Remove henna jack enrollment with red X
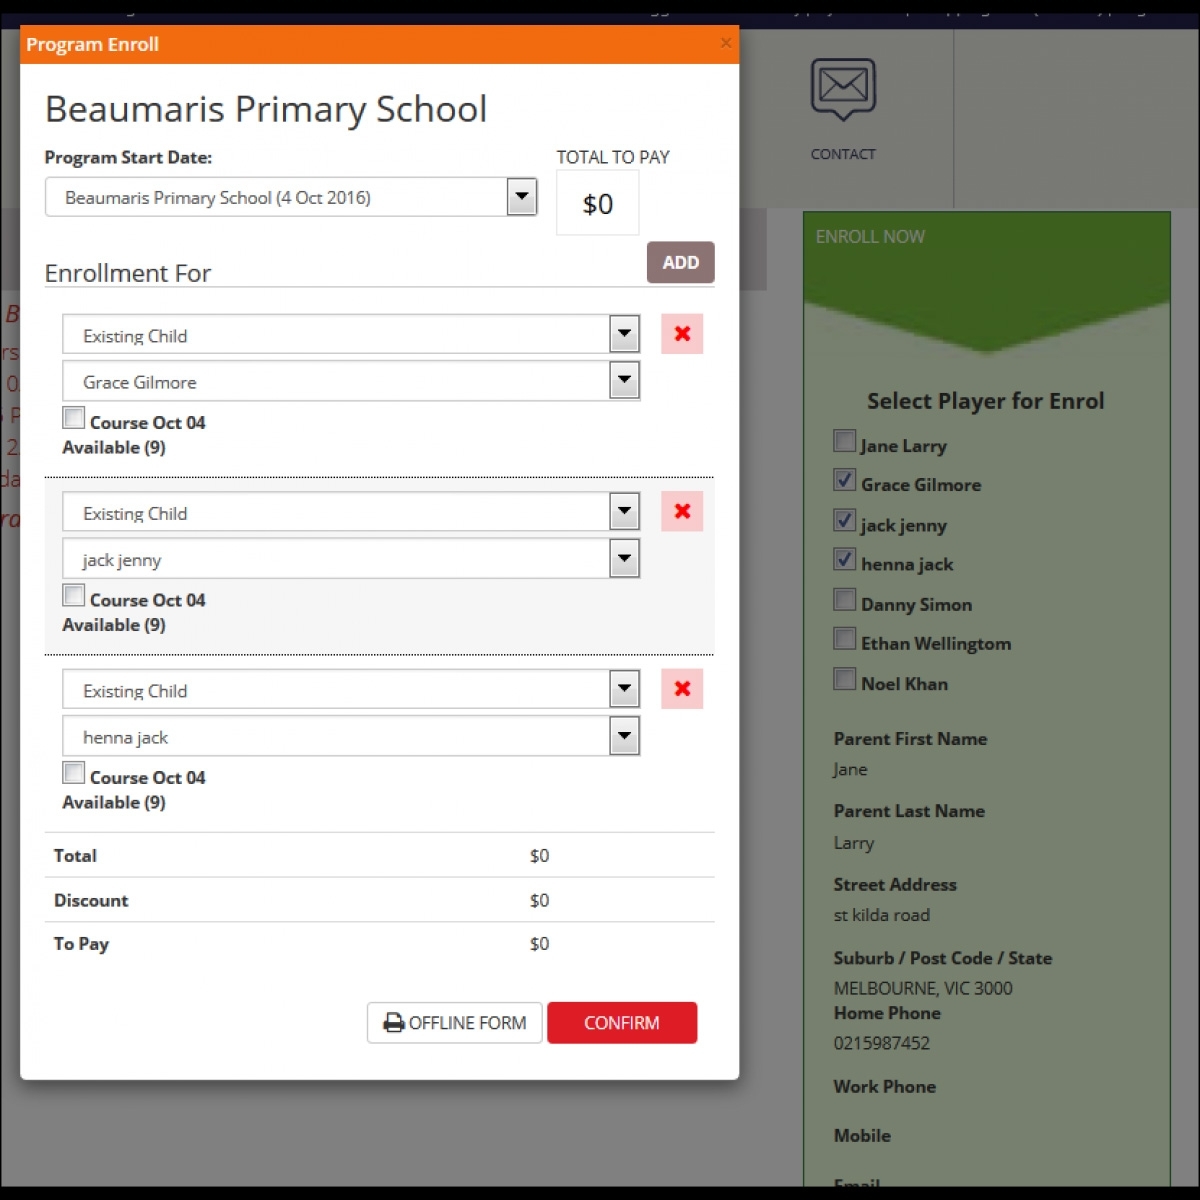Image resolution: width=1200 pixels, height=1200 pixels. (x=682, y=689)
